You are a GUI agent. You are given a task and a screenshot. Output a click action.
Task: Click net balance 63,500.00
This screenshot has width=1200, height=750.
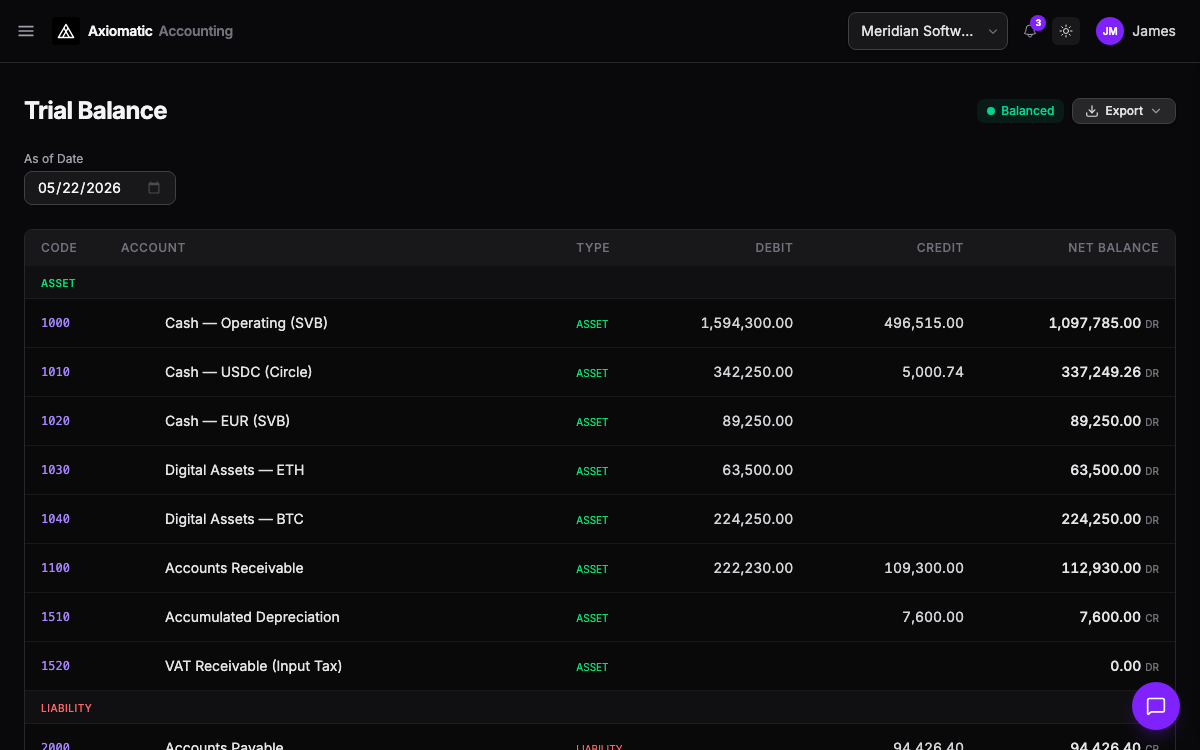tap(1106, 470)
